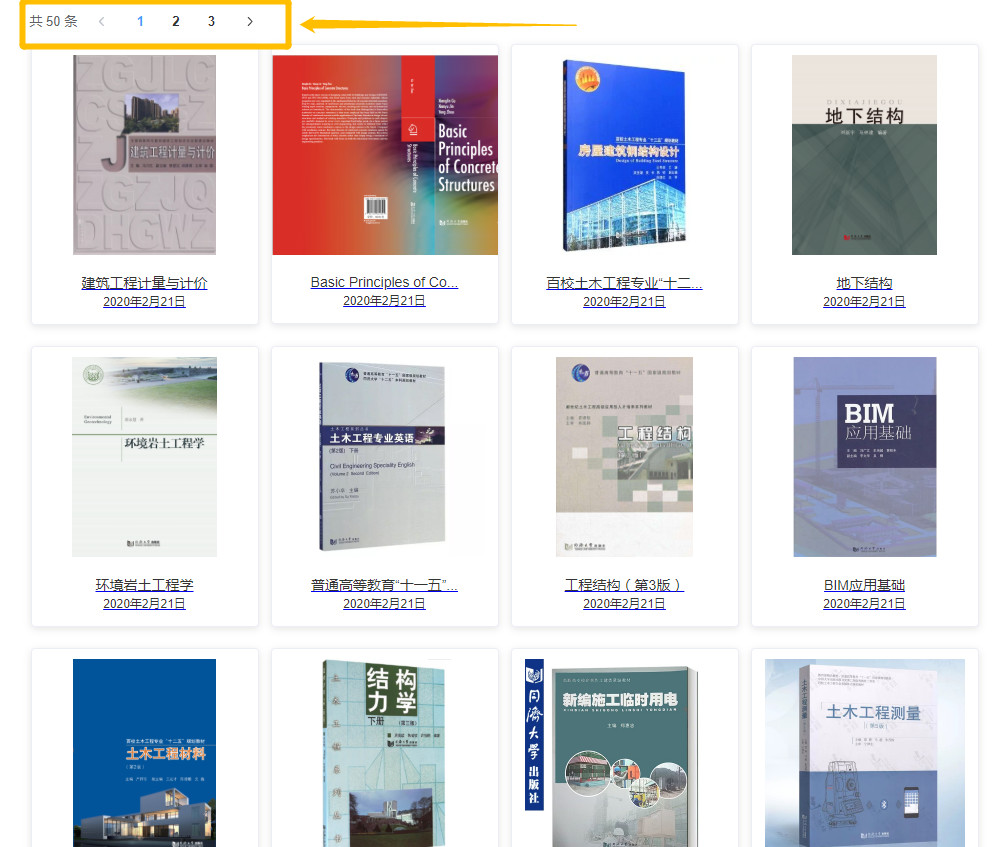Open the 地下结构 book title link
This screenshot has width=1005, height=847.
coord(864,283)
